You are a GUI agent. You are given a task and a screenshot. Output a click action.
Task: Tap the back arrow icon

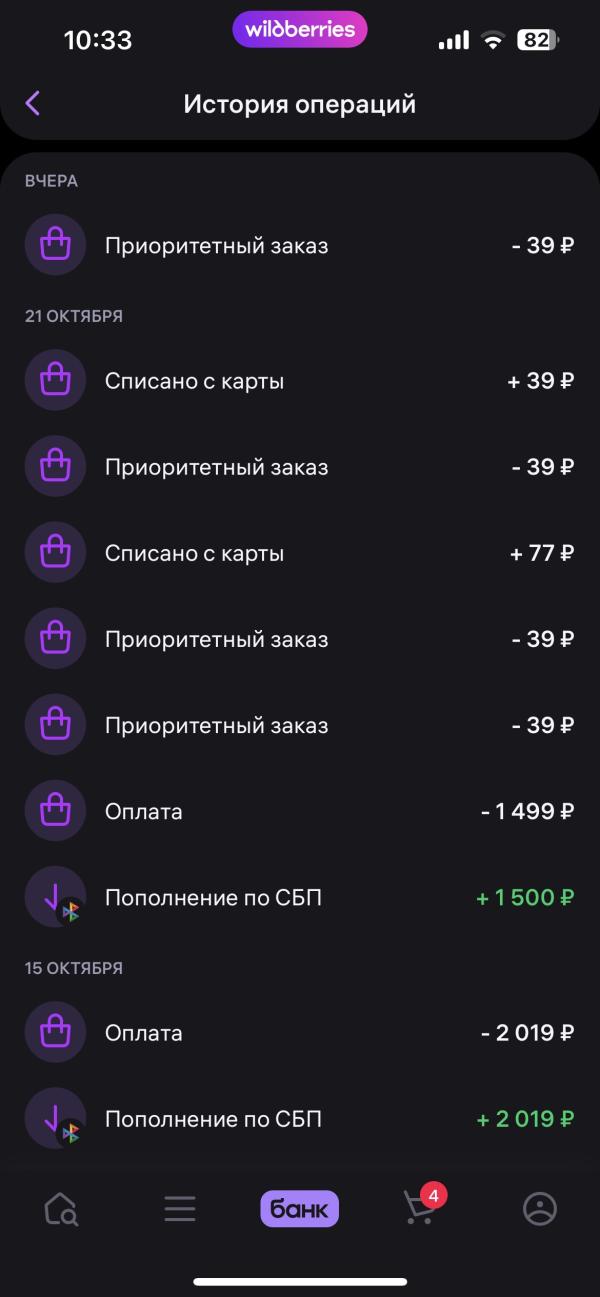pos(33,103)
